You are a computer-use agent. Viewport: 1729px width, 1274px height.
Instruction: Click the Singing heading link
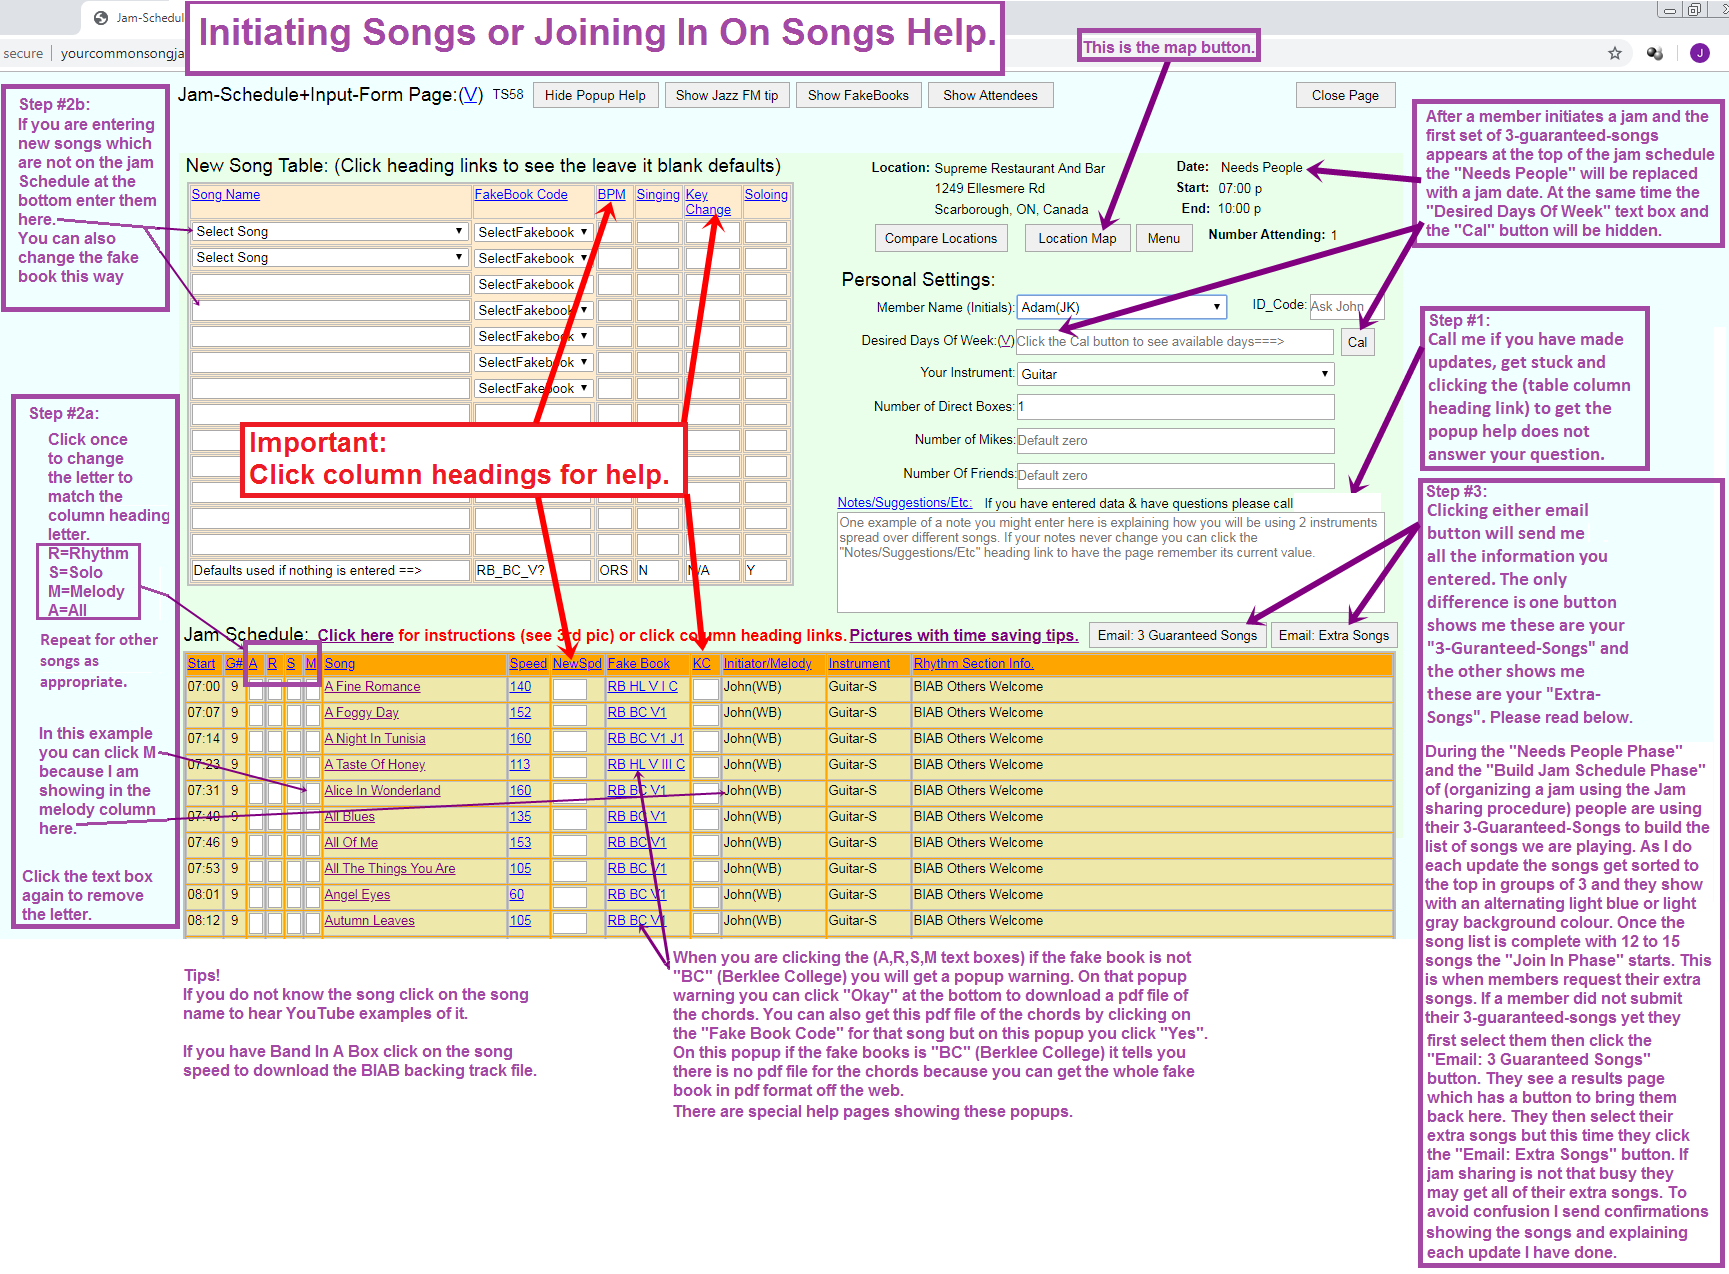click(658, 195)
